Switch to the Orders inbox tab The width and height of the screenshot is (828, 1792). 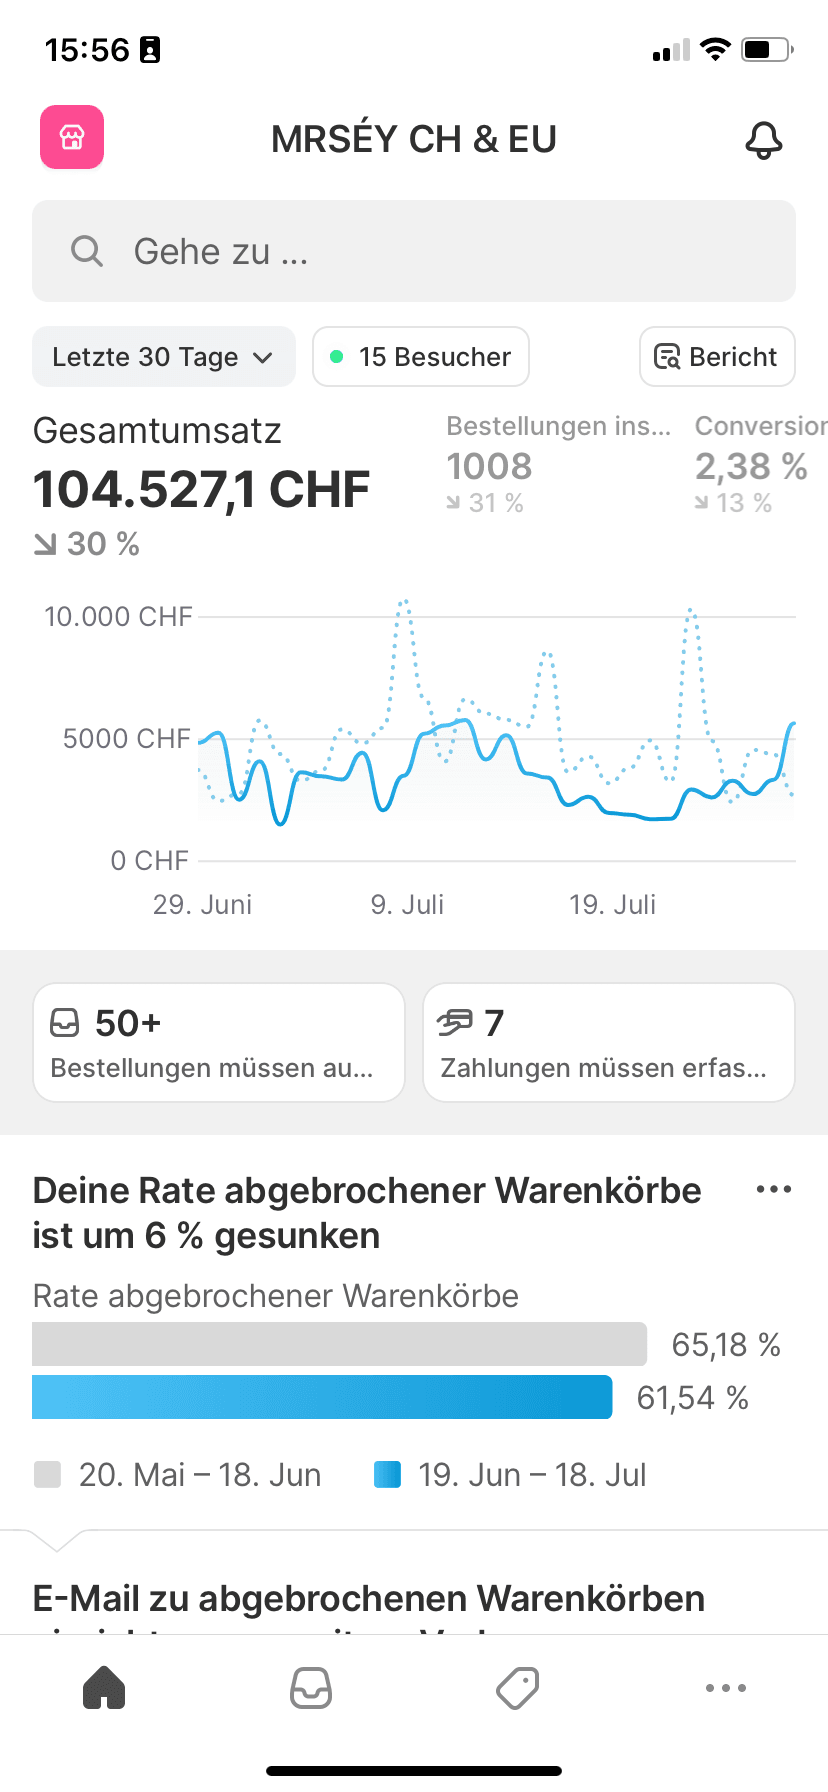[x=311, y=1688]
